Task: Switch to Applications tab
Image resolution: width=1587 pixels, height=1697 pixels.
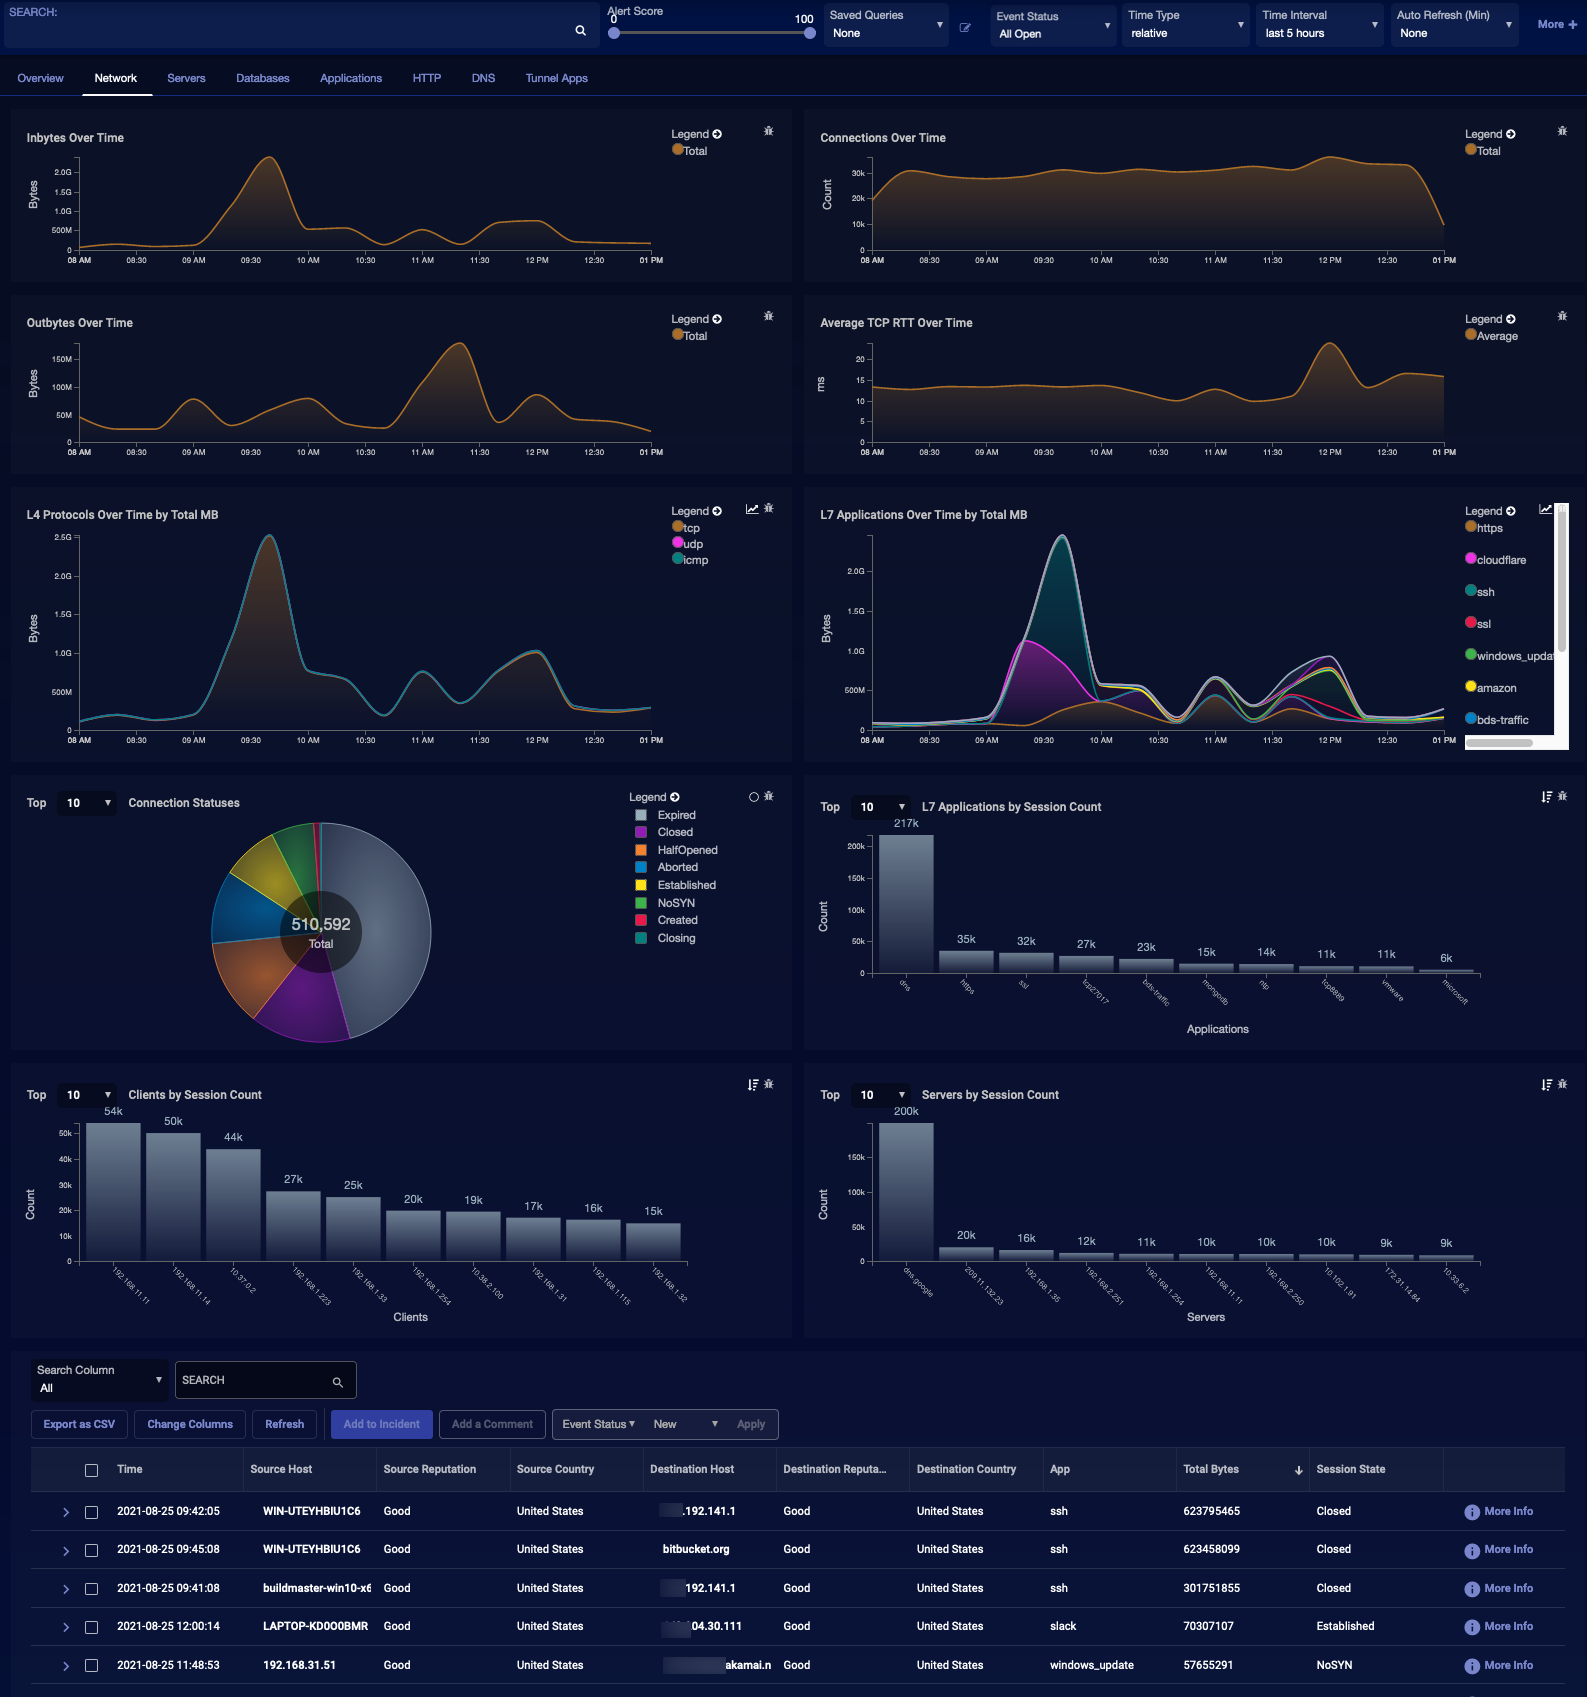Action: [x=351, y=78]
